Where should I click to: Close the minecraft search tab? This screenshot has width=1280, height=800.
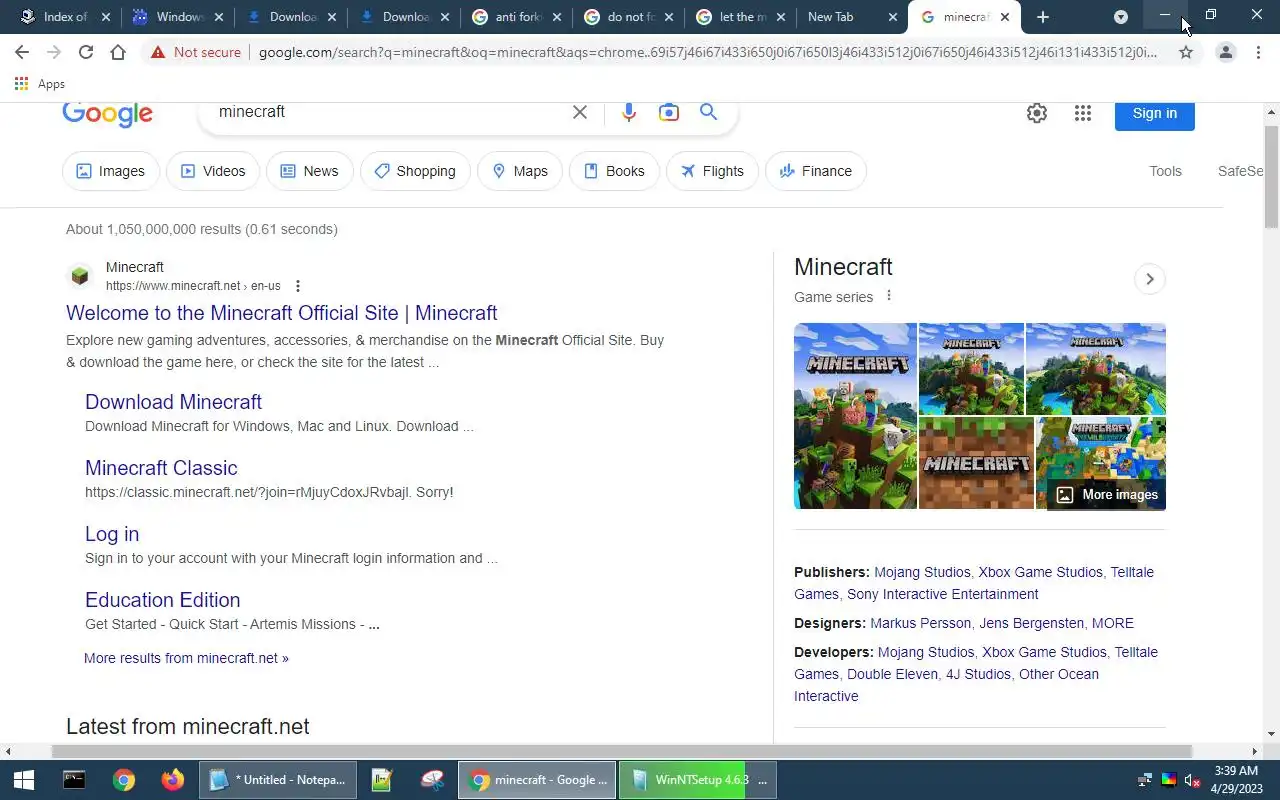[x=1005, y=17]
